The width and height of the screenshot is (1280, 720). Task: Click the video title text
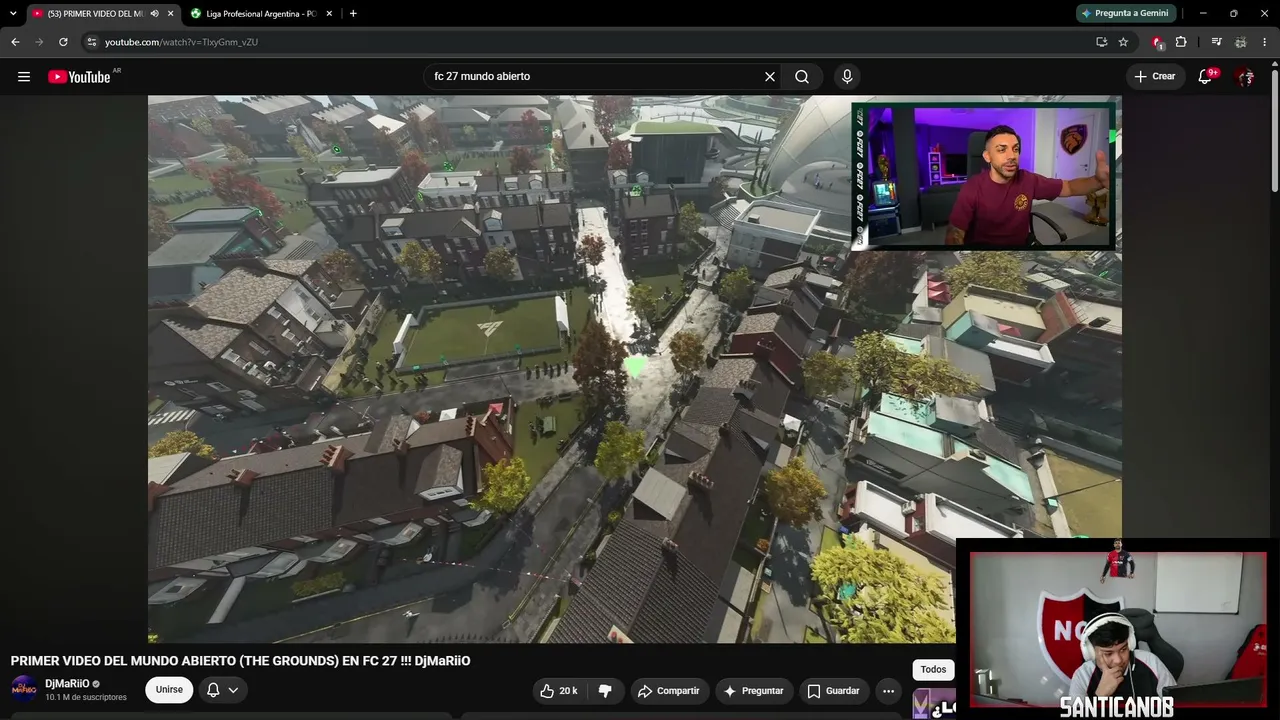click(x=240, y=661)
